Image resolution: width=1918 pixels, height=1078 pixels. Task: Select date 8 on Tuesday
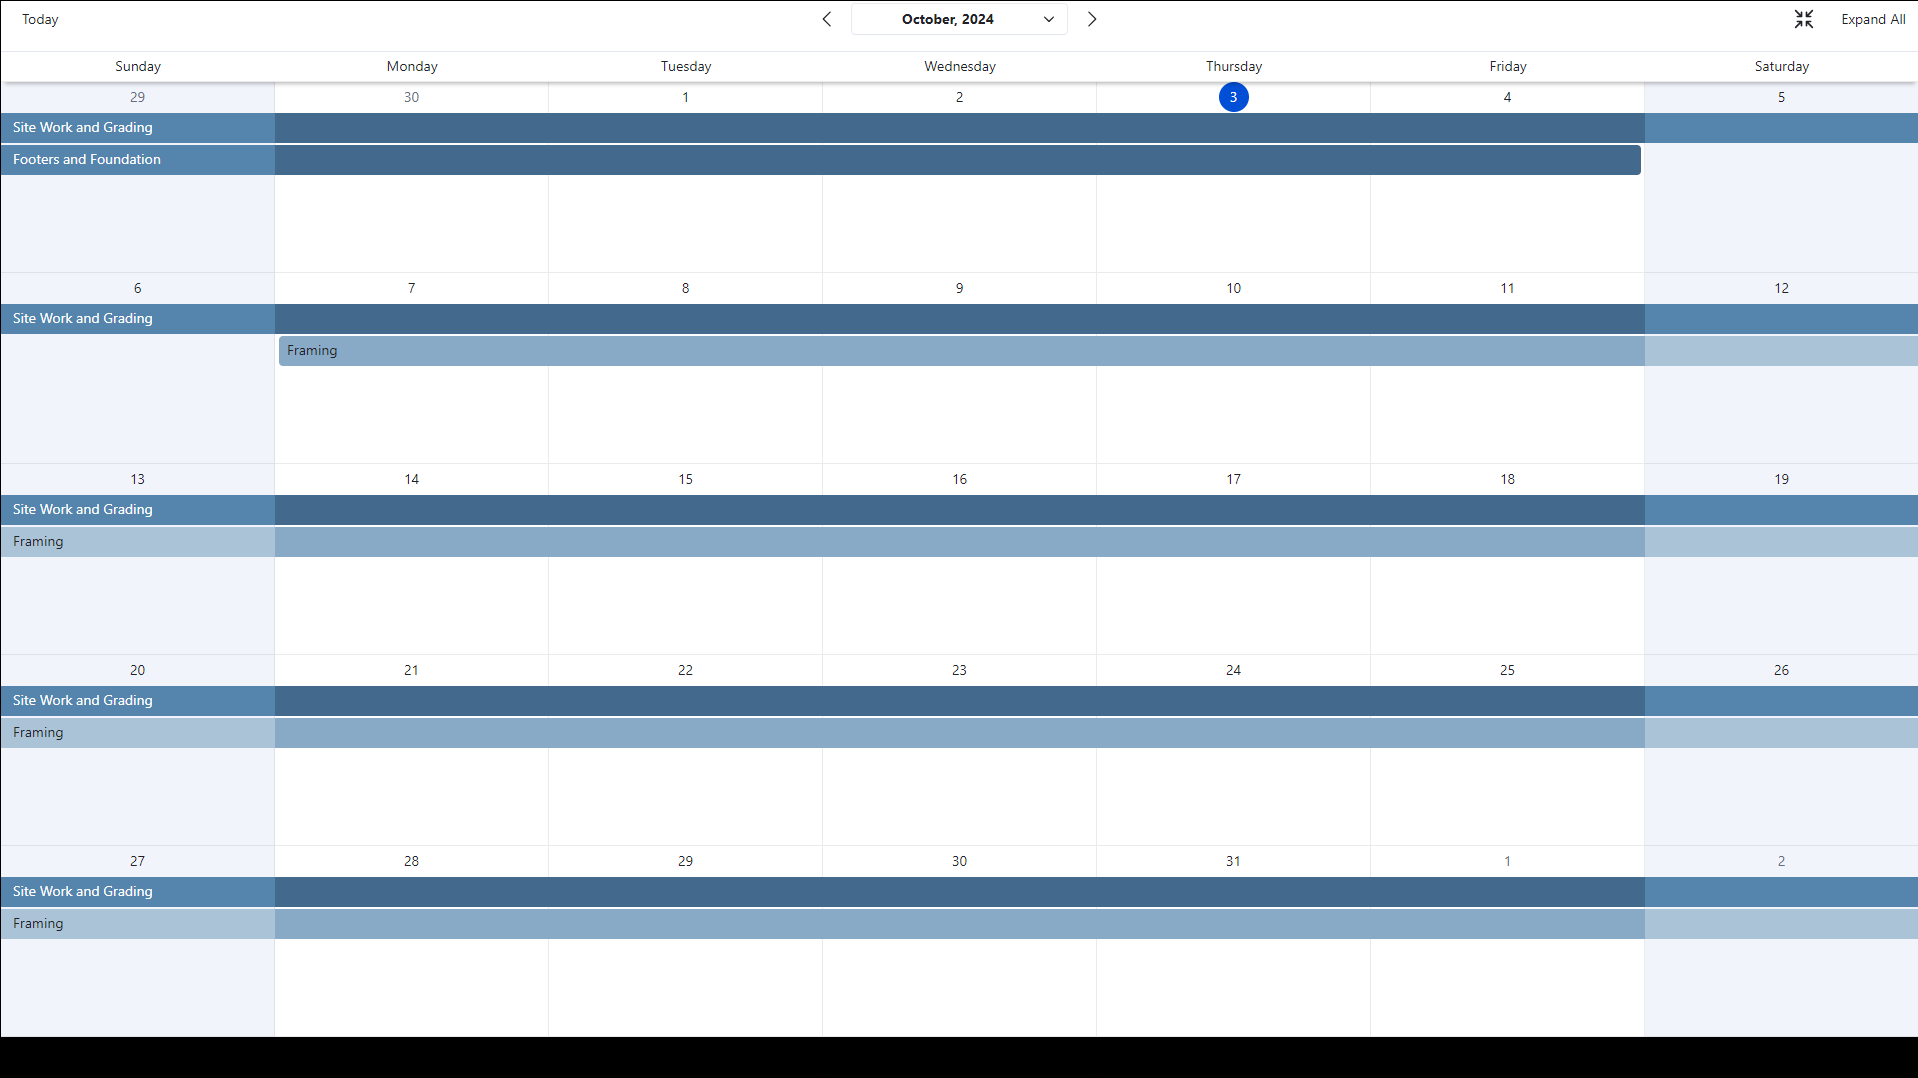click(685, 288)
